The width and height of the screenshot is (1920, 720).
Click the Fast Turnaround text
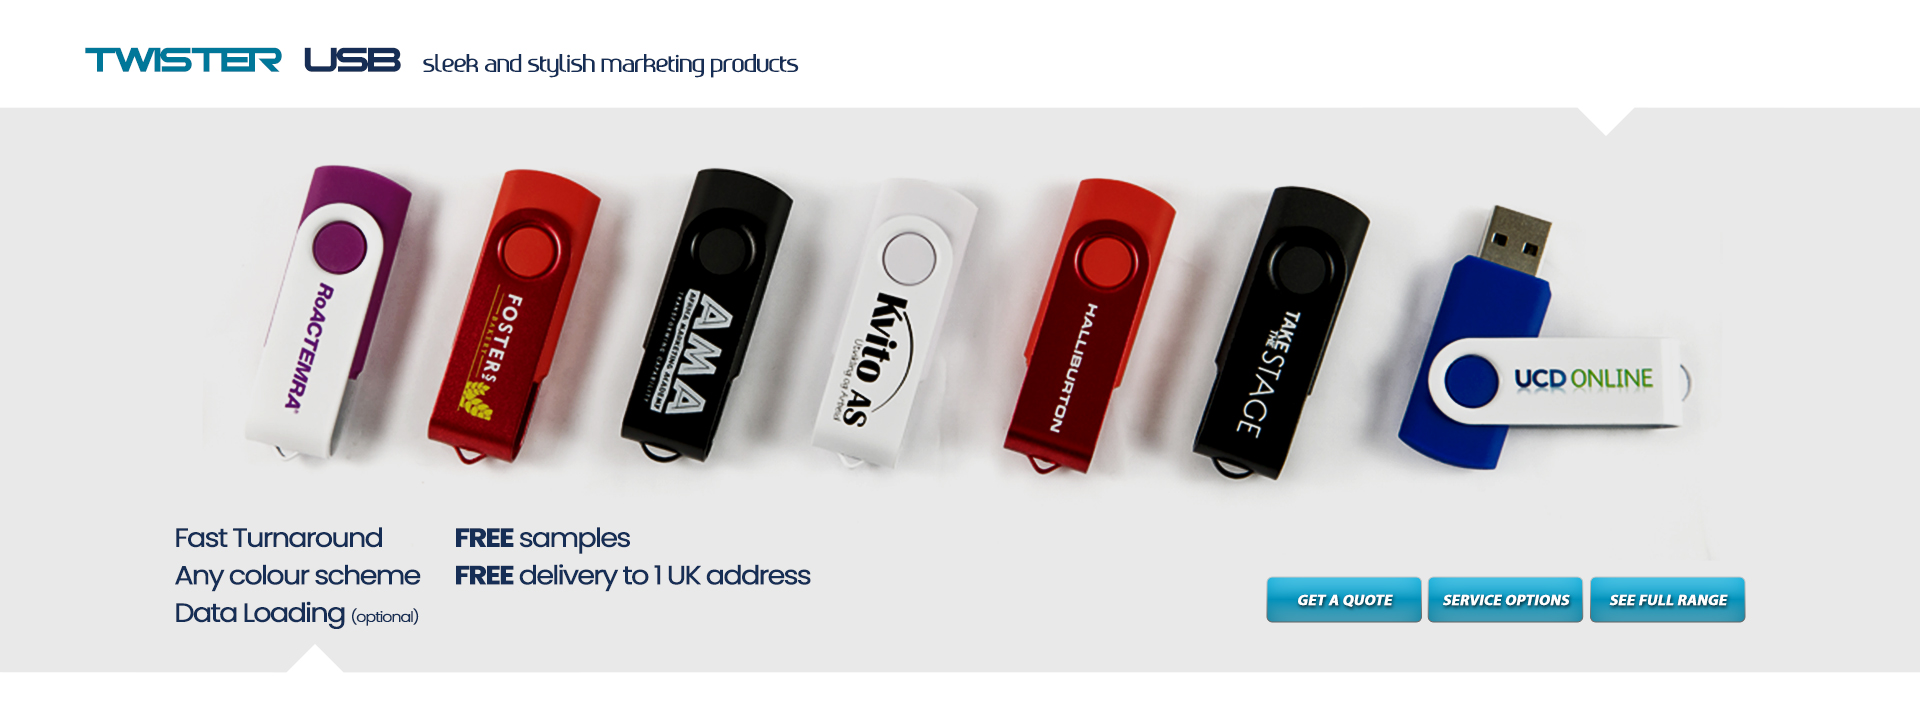tap(278, 538)
